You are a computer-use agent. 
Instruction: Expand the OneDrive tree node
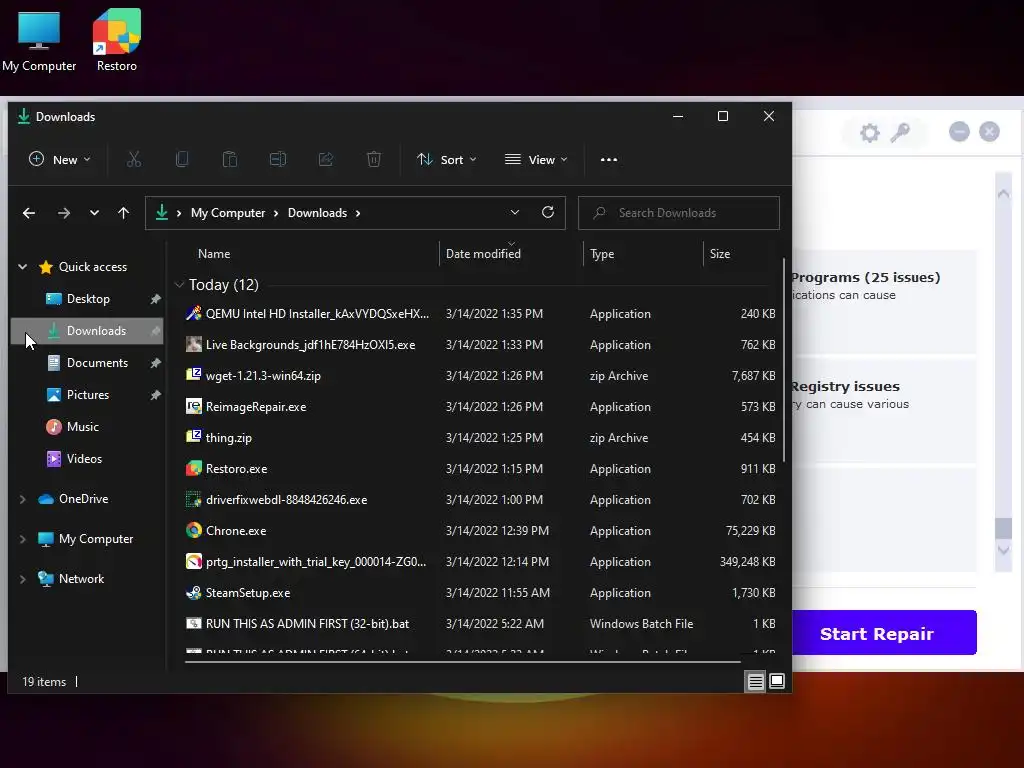(x=23, y=499)
